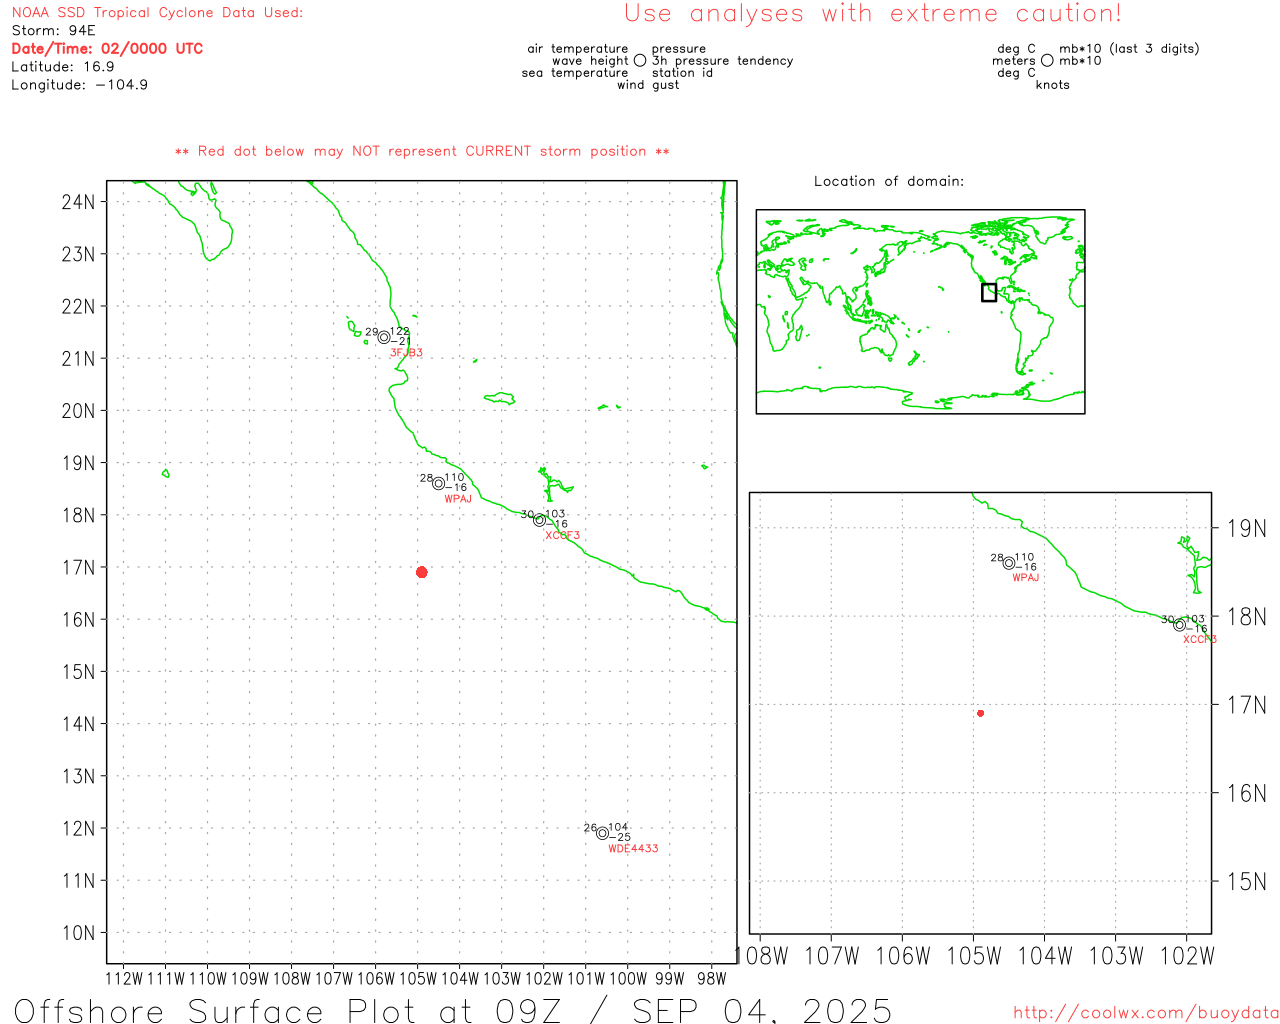The width and height of the screenshot is (1280, 1024).
Task: Click the legend circle beside 'wave height'
Action: 640,61
